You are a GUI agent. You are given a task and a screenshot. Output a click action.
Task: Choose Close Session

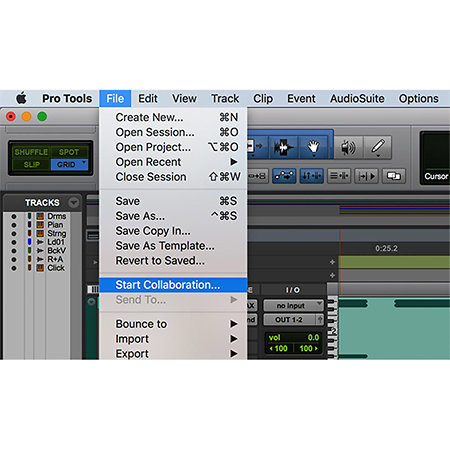click(173, 177)
